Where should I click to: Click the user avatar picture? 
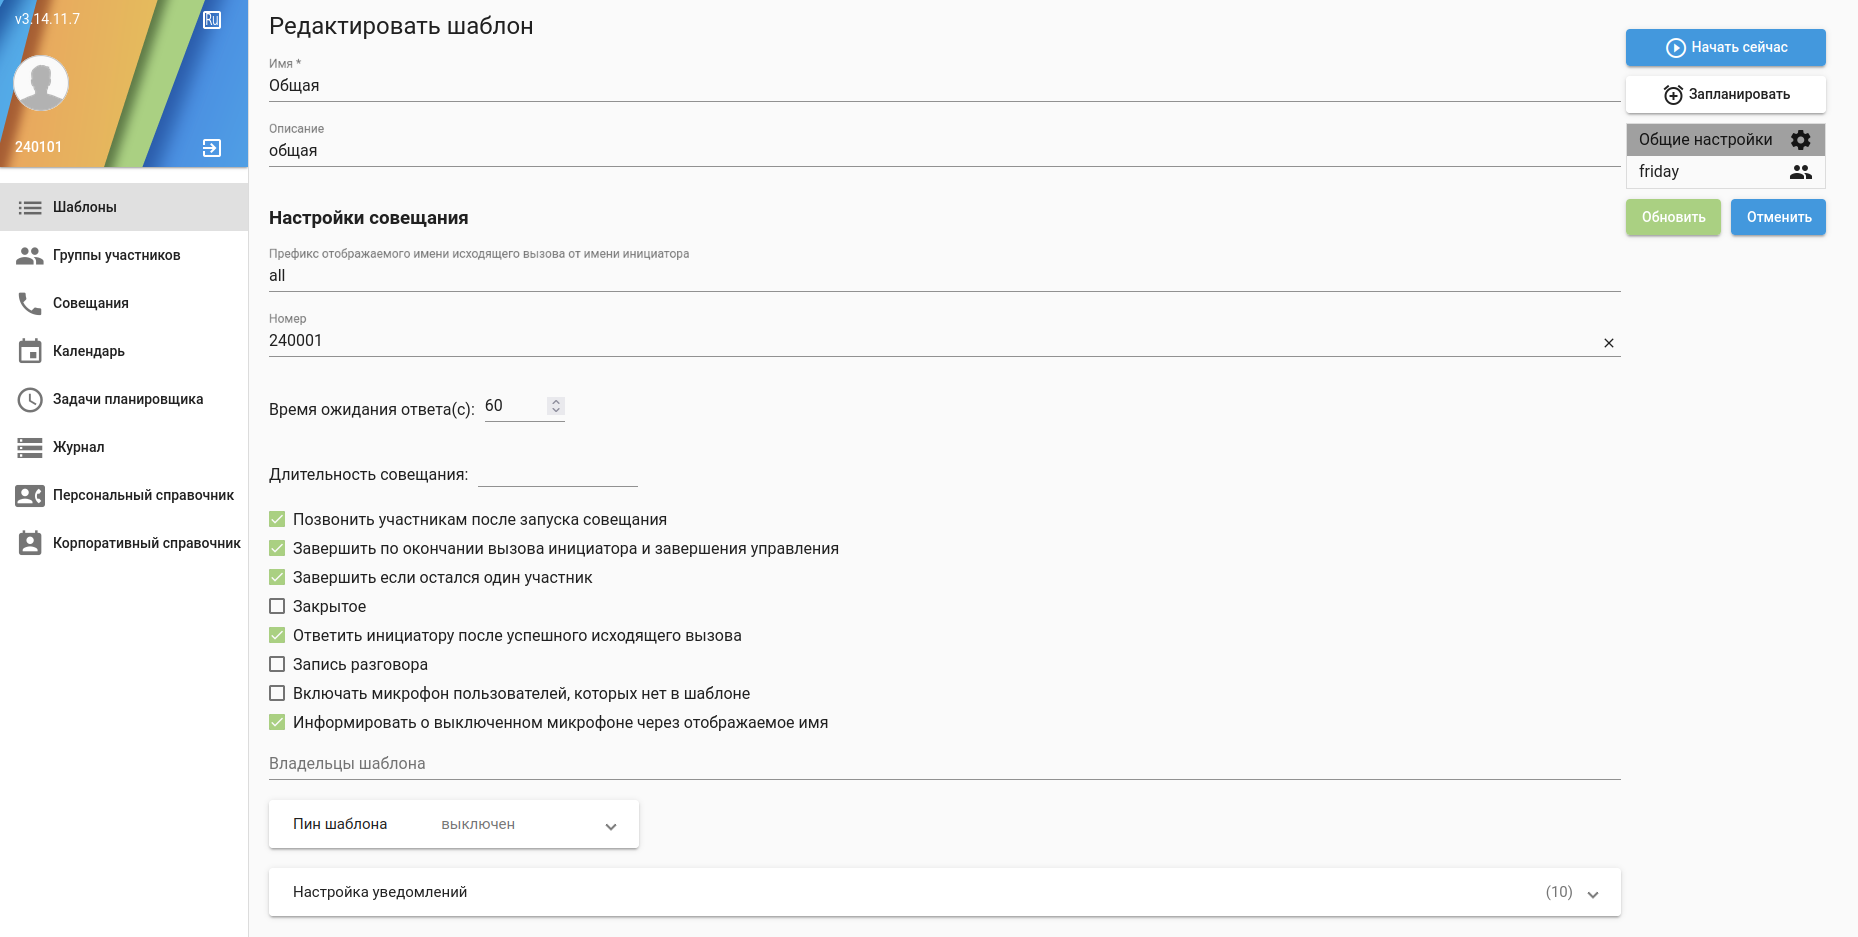41,83
